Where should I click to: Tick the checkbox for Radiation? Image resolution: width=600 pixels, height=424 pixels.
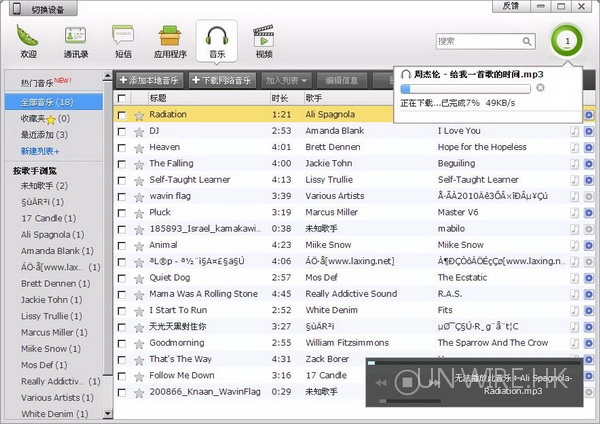click(122, 115)
